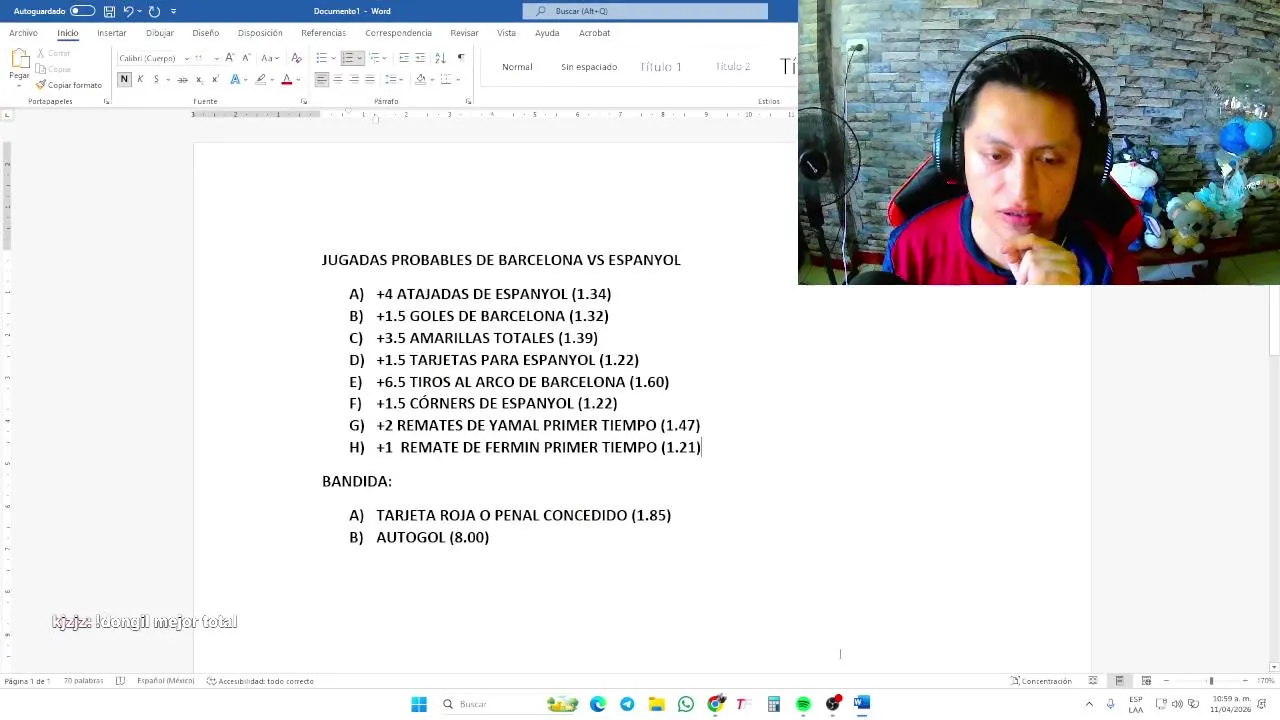This screenshot has height=720, width=1280.
Task: Toggle show paragraph marks (¶)
Action: pos(460,58)
